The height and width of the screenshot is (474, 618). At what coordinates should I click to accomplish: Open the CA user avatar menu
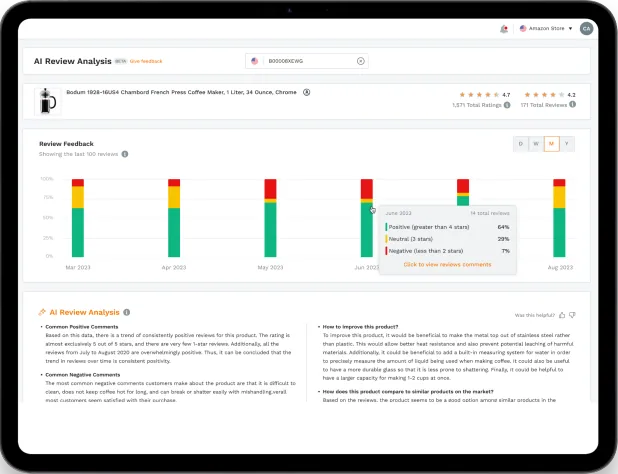click(586, 28)
